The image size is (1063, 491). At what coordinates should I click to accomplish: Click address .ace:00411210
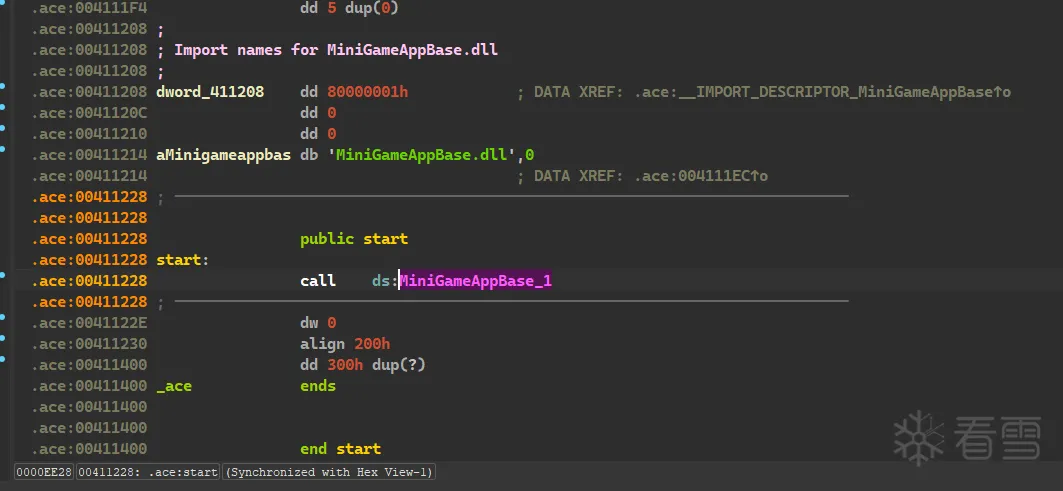pyautogui.click(x=89, y=134)
